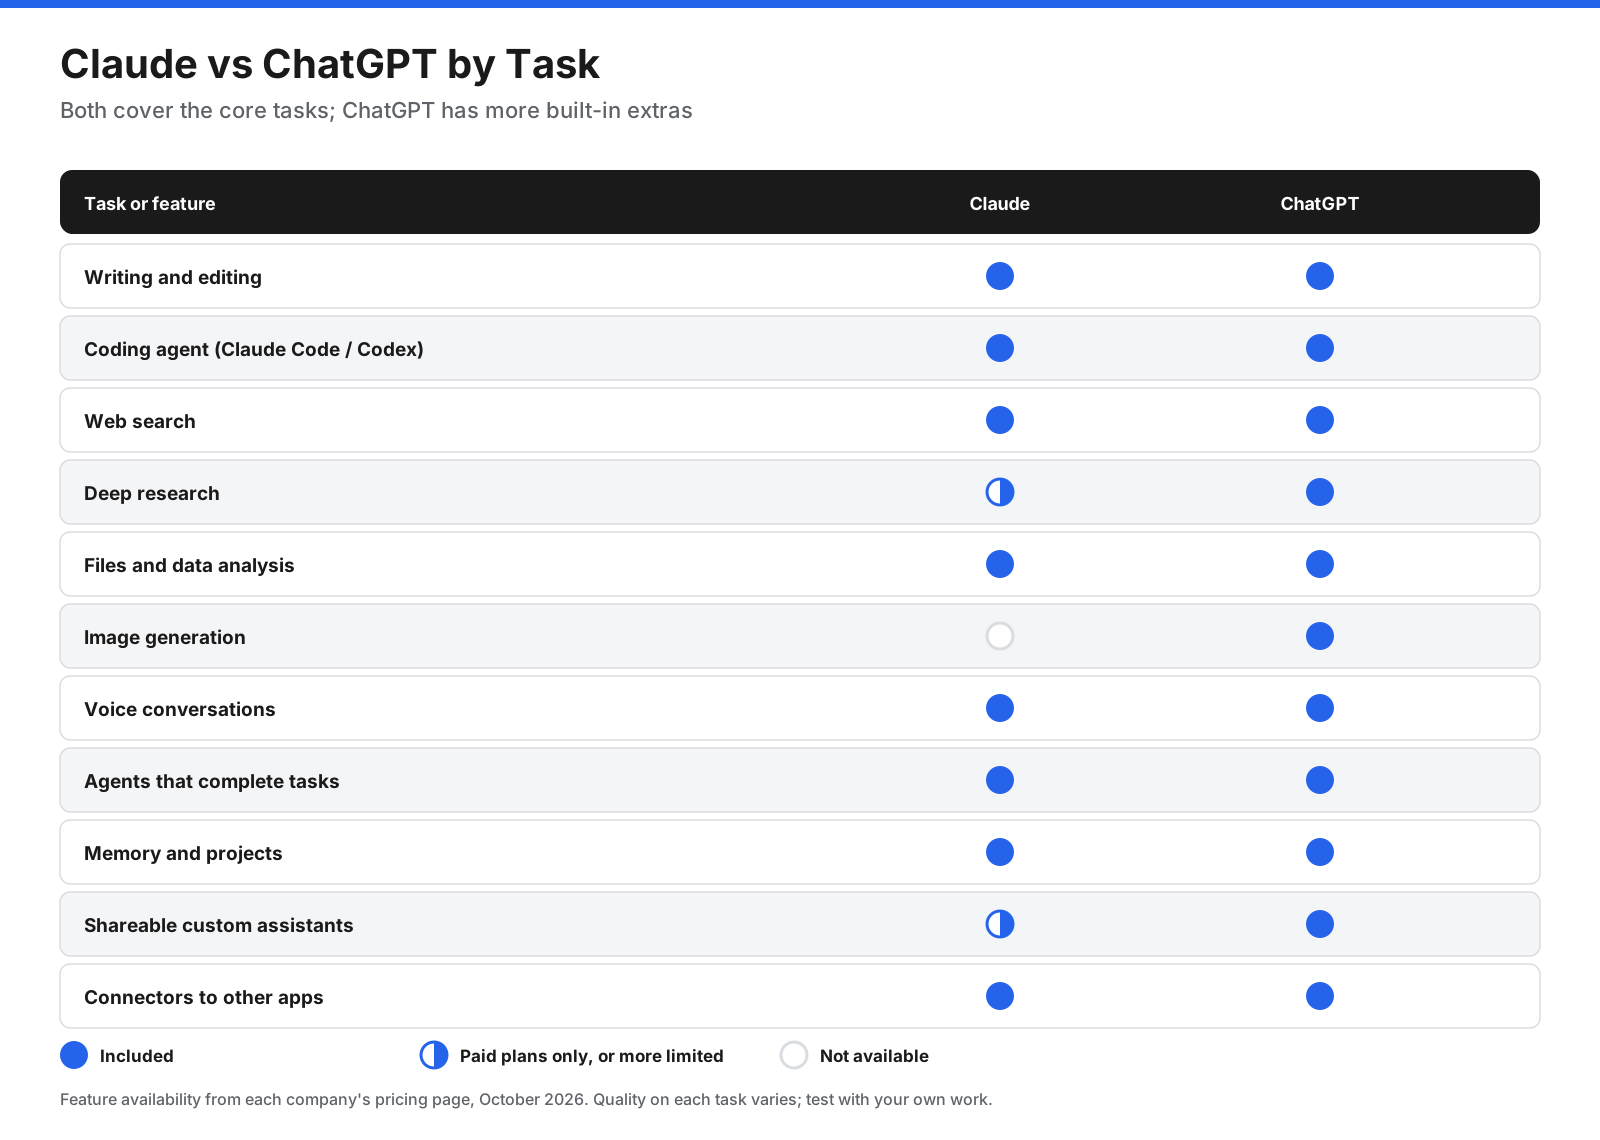Click the Paid plans only legend text
The height and width of the screenshot is (1140, 1600).
tap(592, 1056)
